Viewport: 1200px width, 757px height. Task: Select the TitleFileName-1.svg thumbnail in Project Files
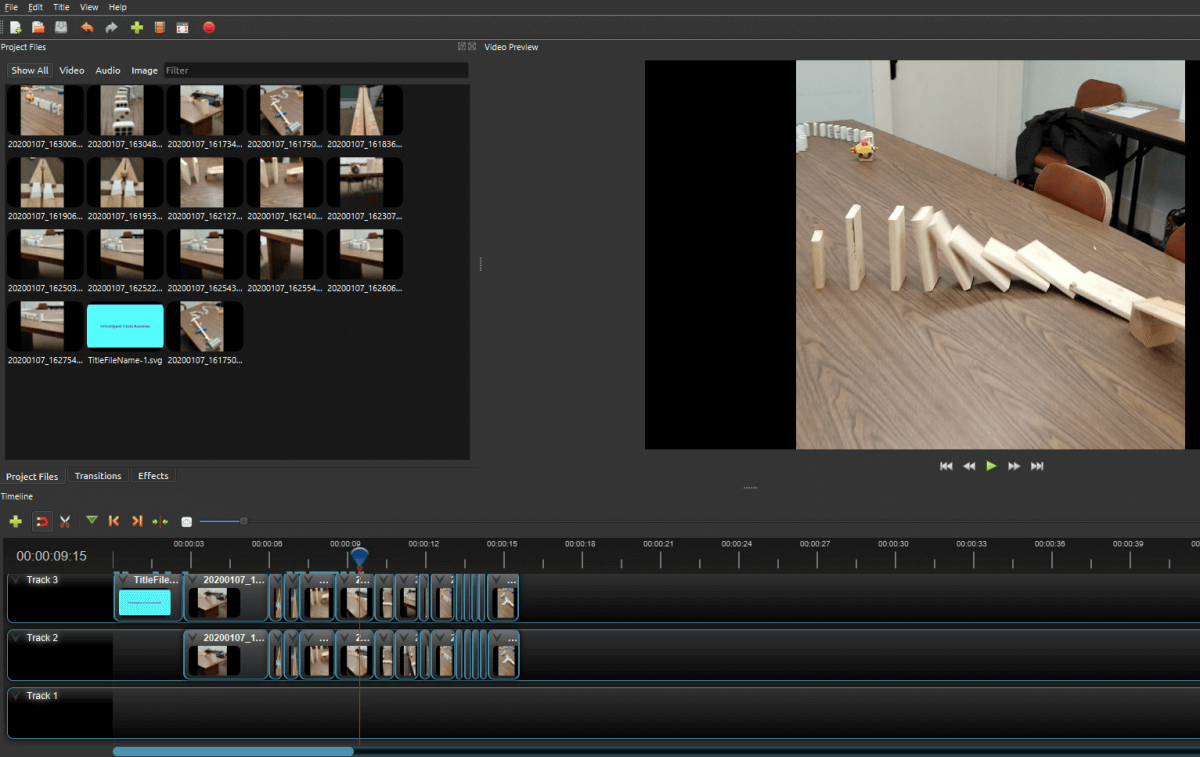point(125,326)
